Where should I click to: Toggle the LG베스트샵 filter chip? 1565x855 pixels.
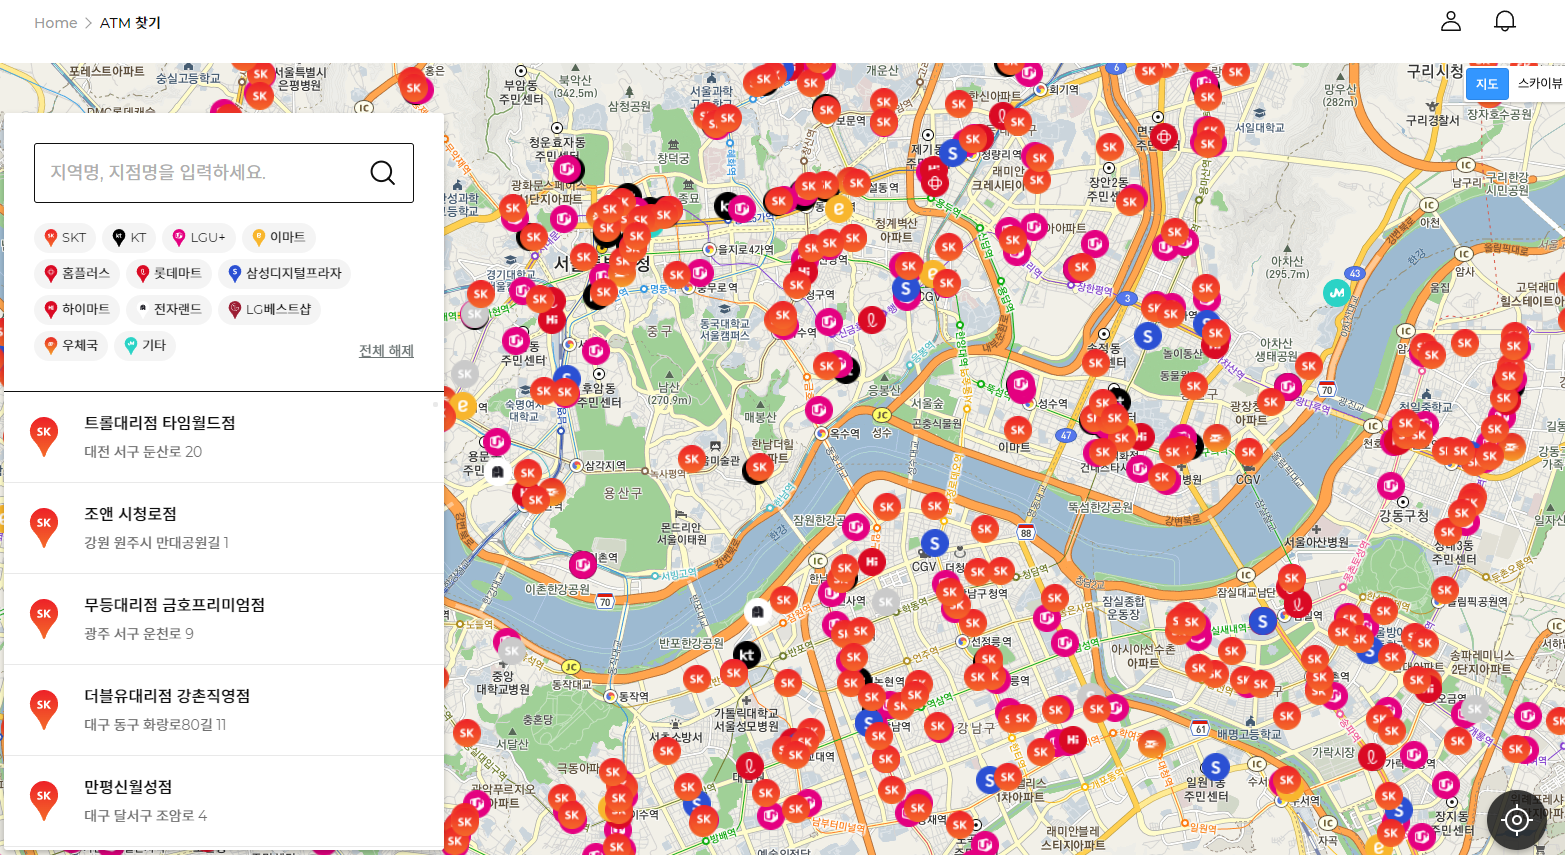pyautogui.click(x=269, y=309)
